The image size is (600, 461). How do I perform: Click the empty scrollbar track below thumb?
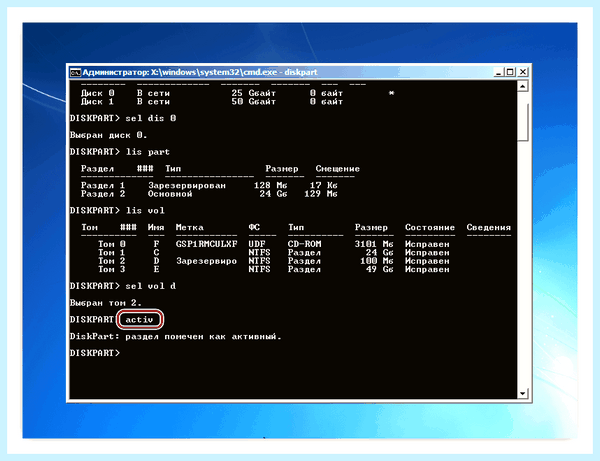pyautogui.click(x=523, y=264)
